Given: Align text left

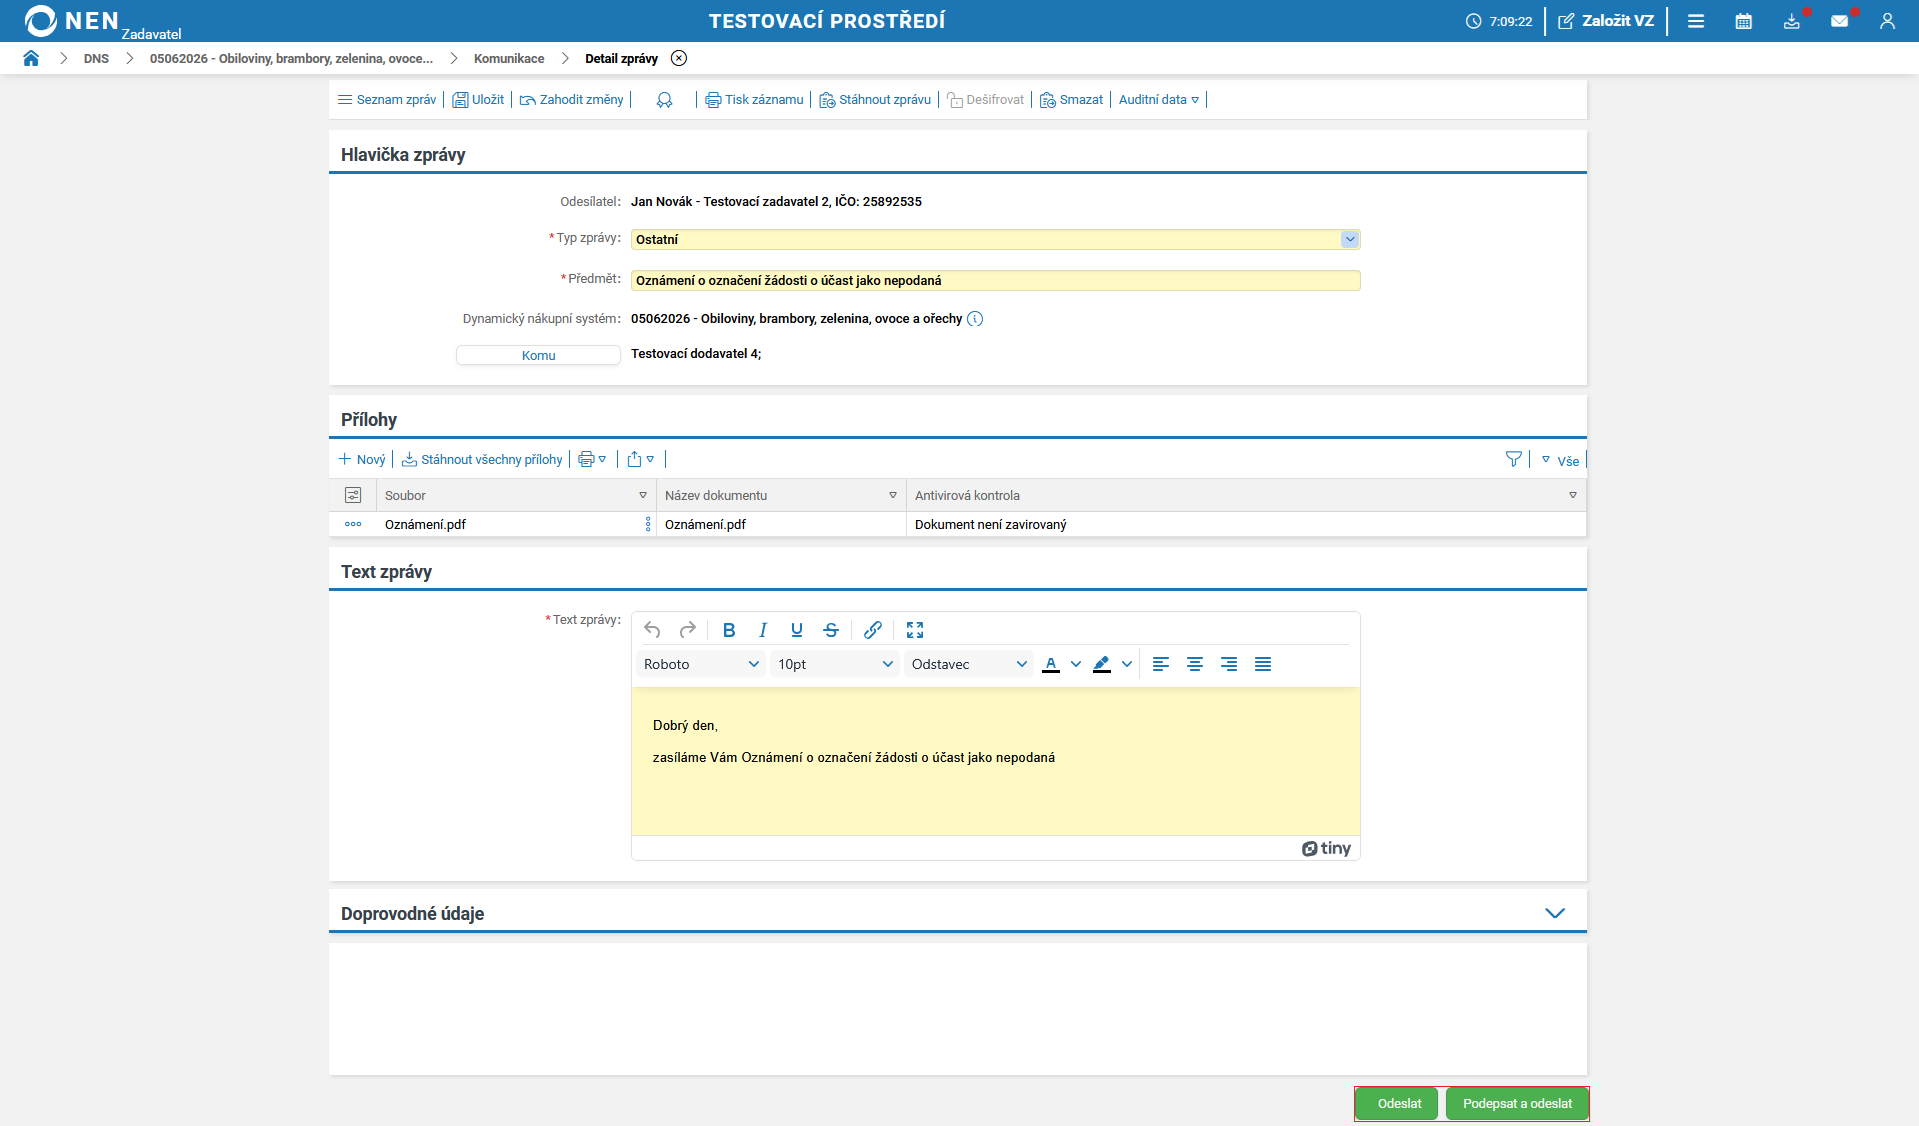Looking at the screenshot, I should click(1161, 664).
